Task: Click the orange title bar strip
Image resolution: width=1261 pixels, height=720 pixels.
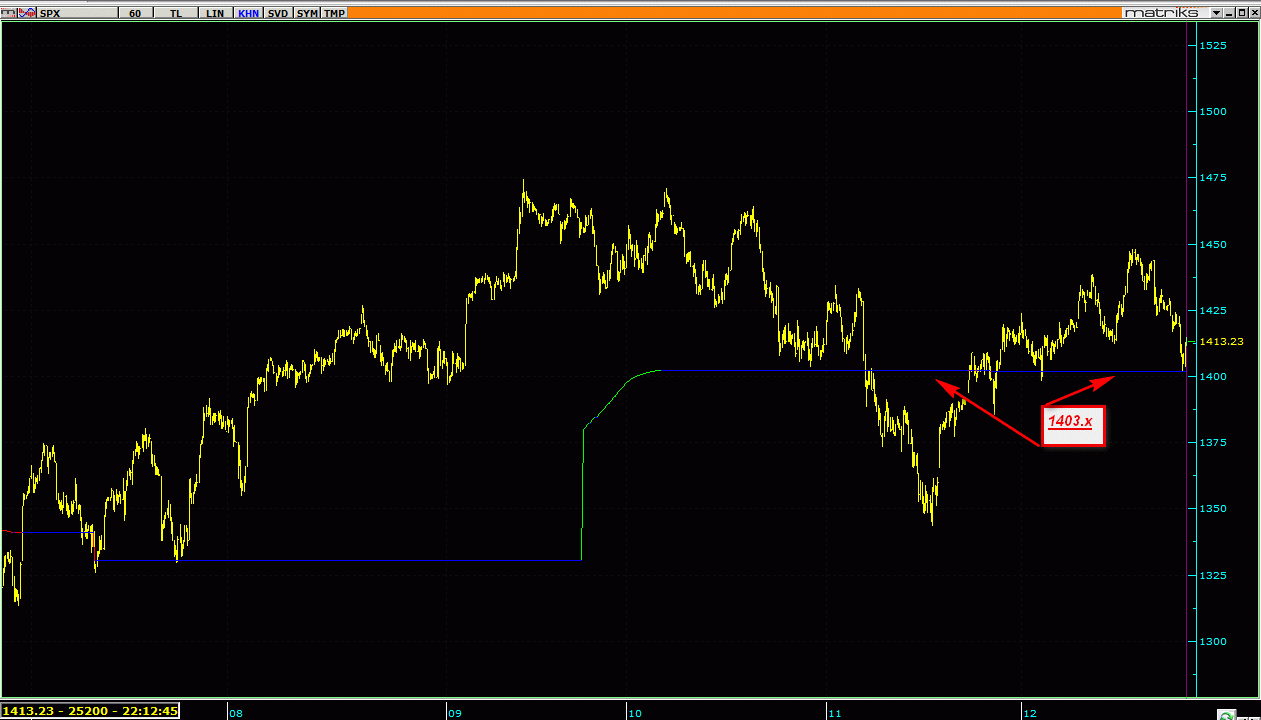Action: coord(734,13)
